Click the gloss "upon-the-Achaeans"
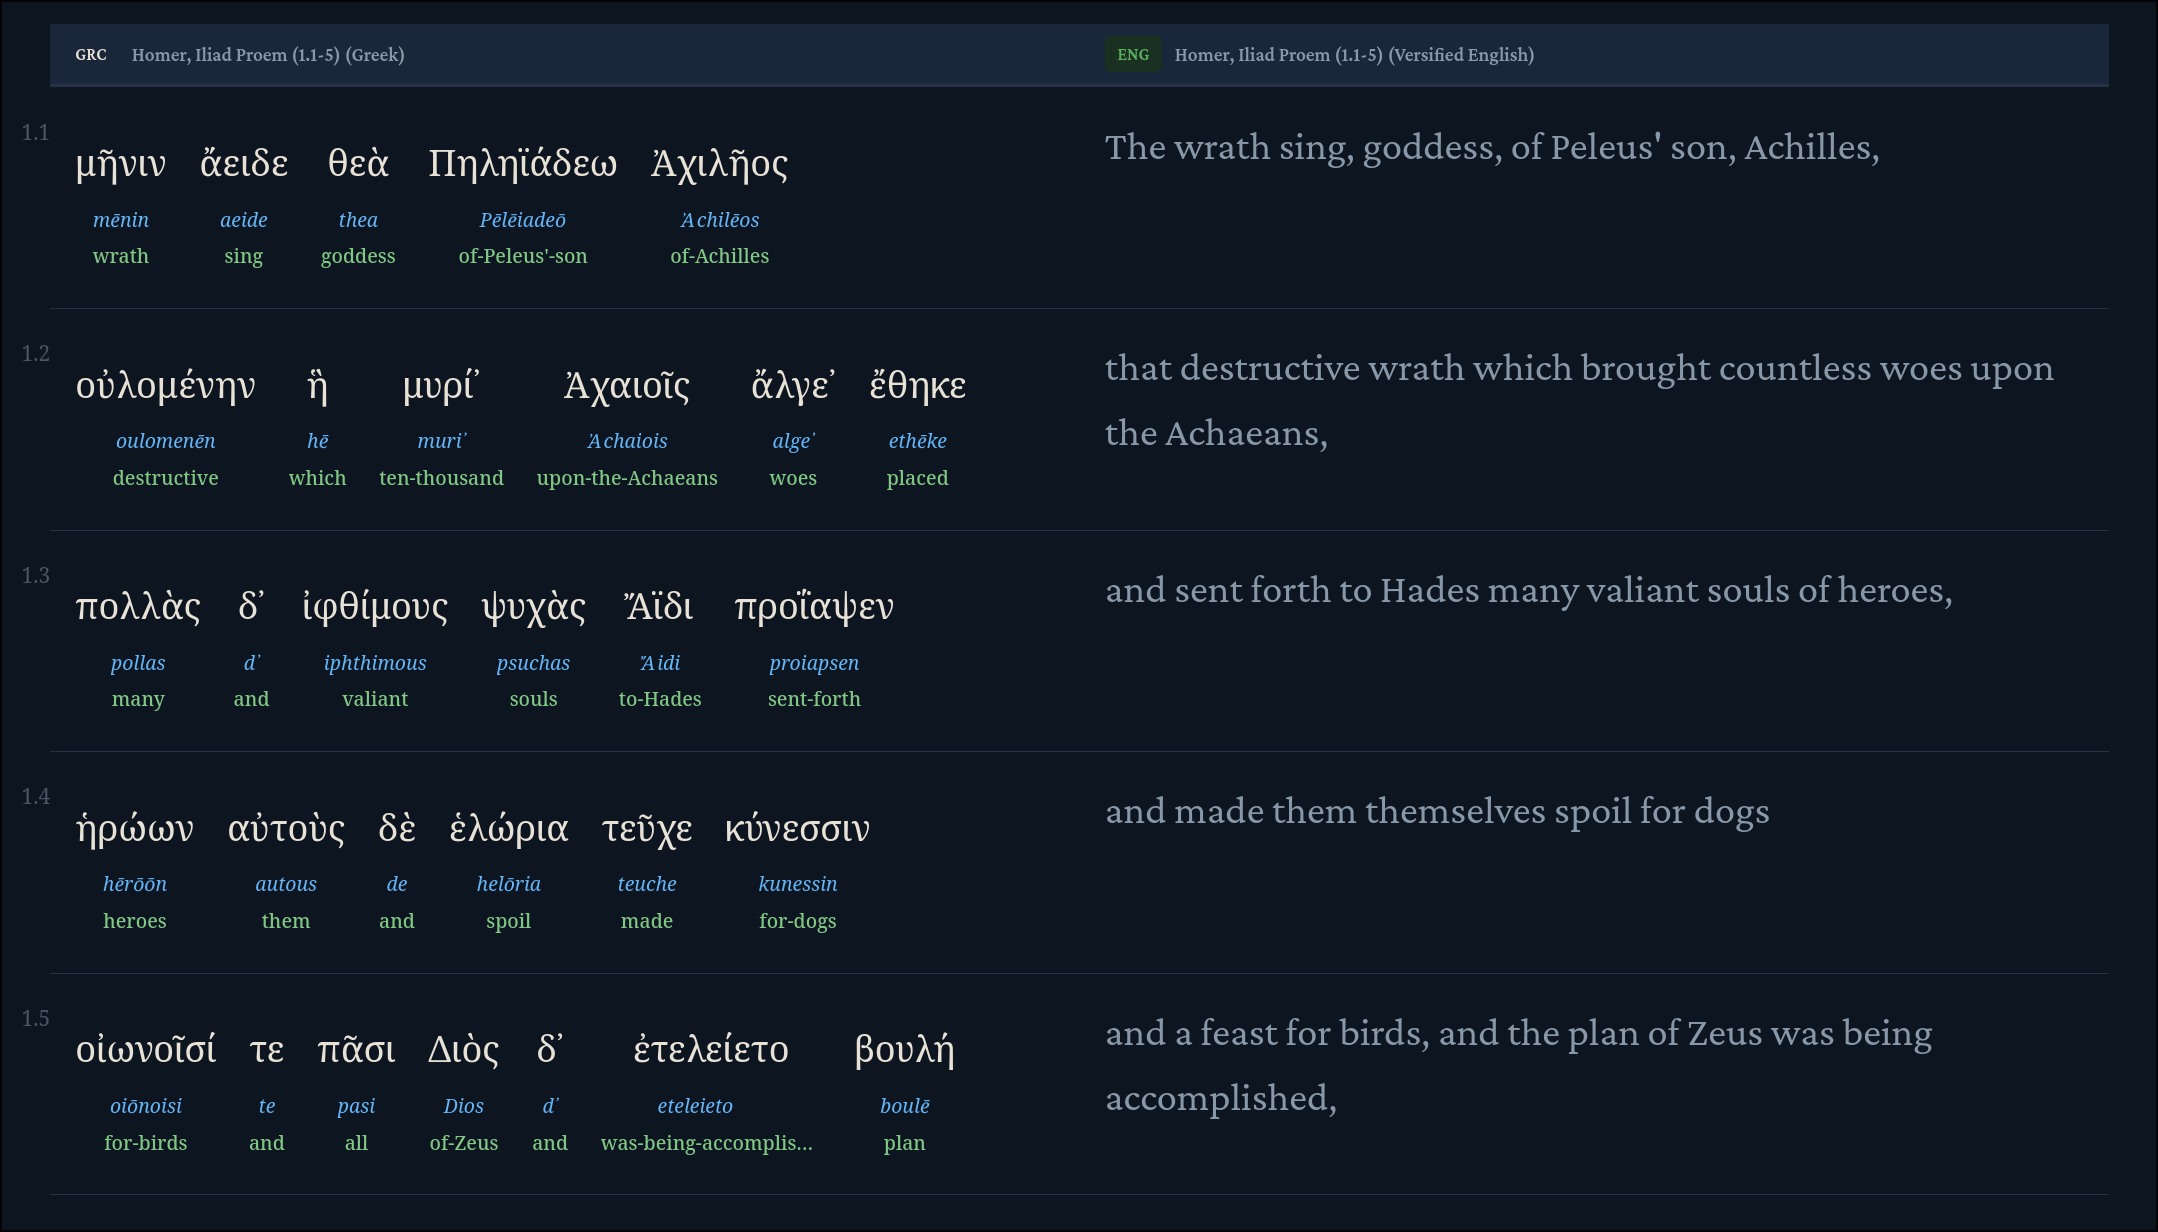Viewport: 2158px width, 1232px height. tap(627, 478)
